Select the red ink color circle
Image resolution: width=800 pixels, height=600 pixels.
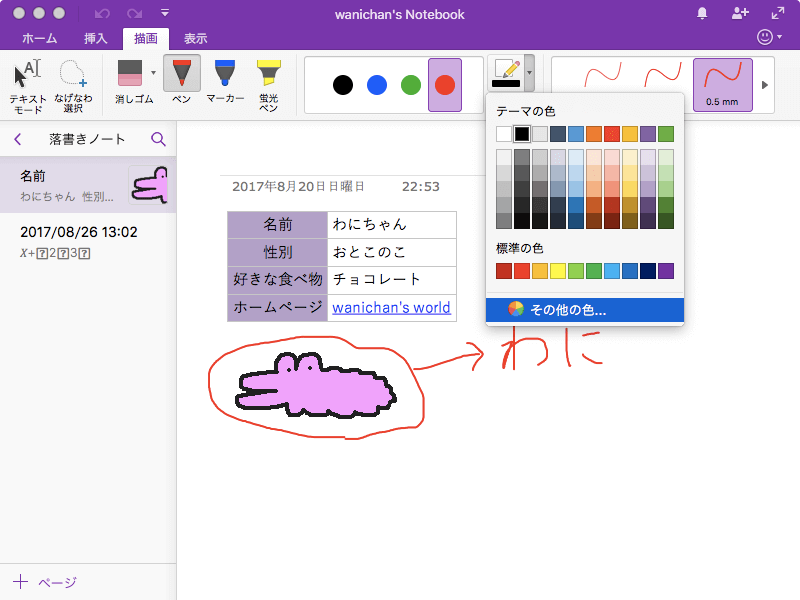(x=445, y=85)
